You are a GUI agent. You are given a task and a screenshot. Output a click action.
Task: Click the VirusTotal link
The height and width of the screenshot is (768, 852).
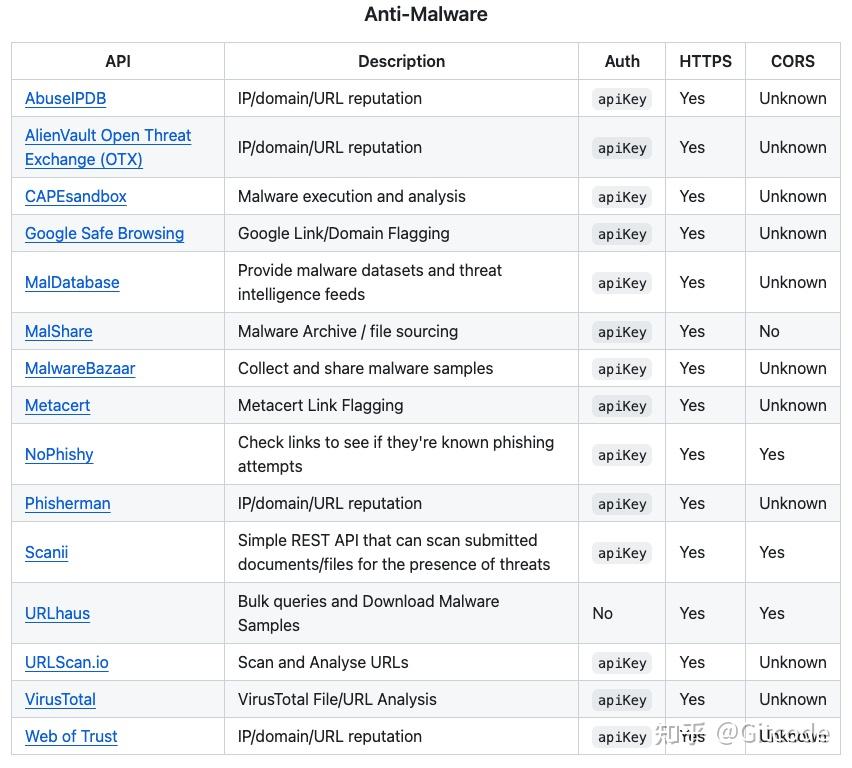pyautogui.click(x=60, y=700)
